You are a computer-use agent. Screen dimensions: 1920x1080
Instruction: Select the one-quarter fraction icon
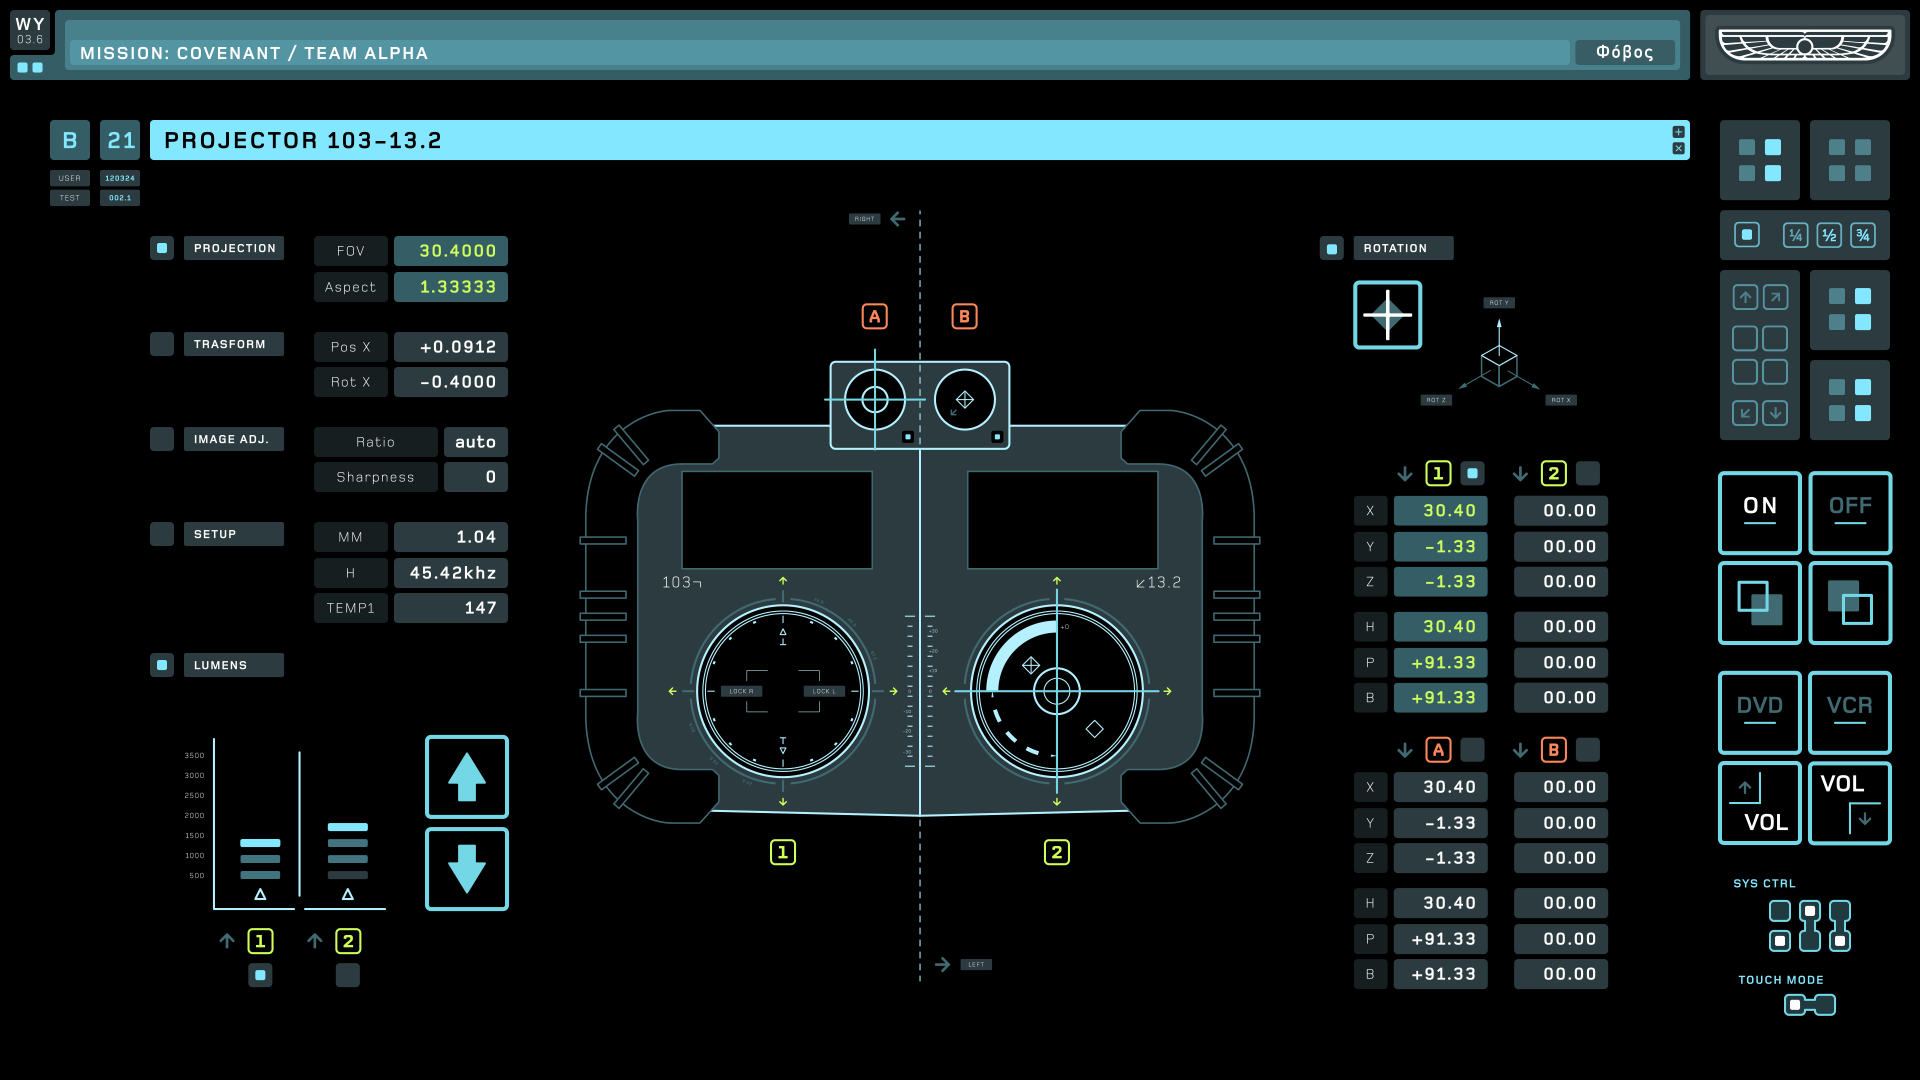tap(1796, 235)
